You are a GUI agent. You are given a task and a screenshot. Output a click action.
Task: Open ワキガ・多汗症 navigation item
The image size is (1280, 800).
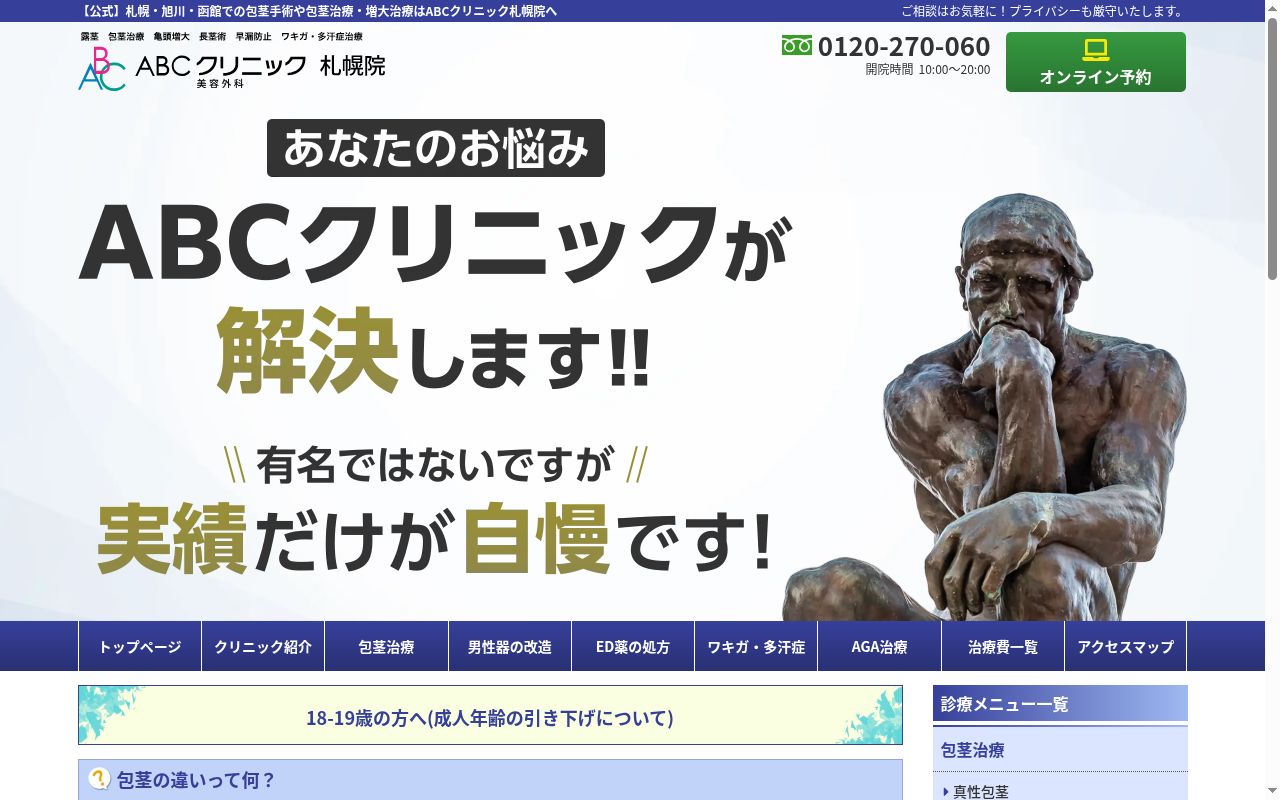pos(756,647)
